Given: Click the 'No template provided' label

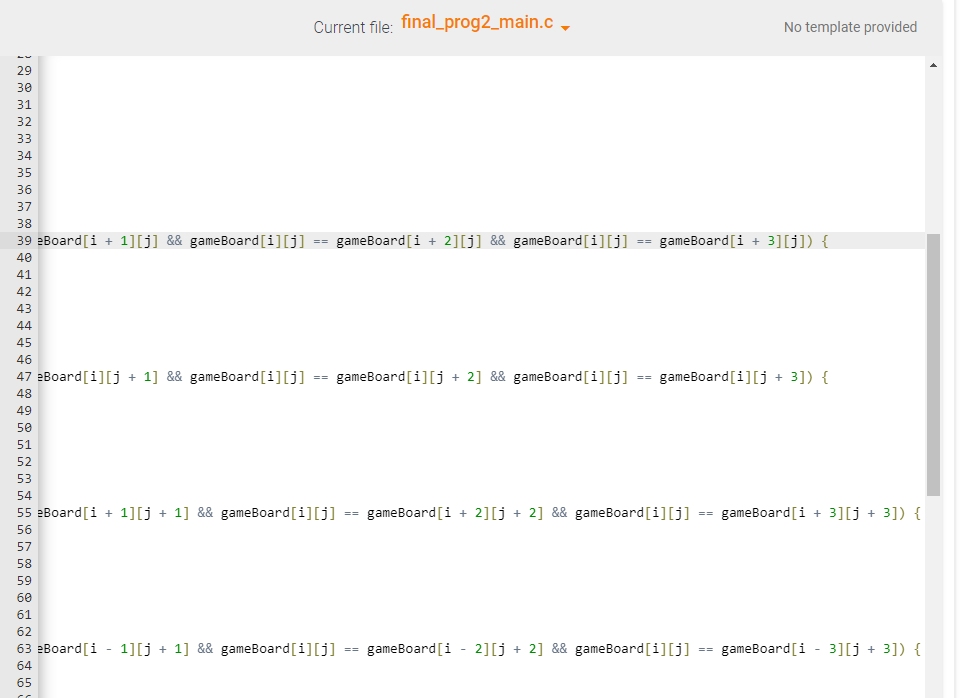Looking at the screenshot, I should click(x=850, y=27).
